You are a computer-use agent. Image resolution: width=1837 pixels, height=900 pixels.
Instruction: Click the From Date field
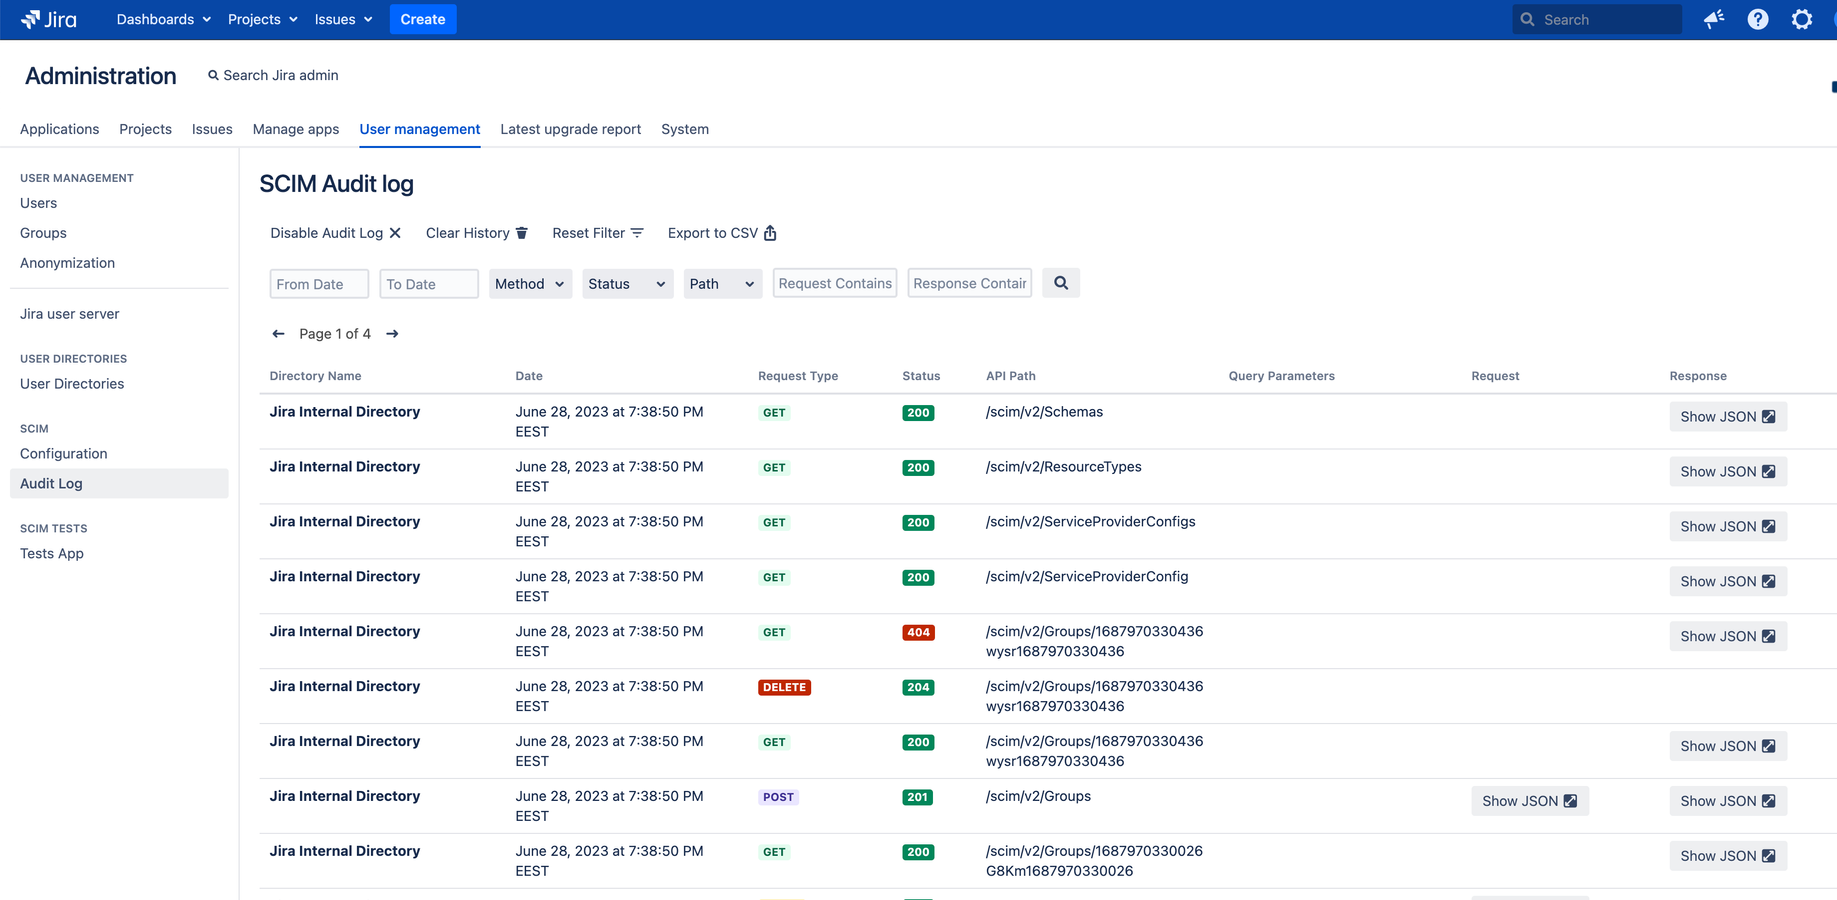[319, 284]
